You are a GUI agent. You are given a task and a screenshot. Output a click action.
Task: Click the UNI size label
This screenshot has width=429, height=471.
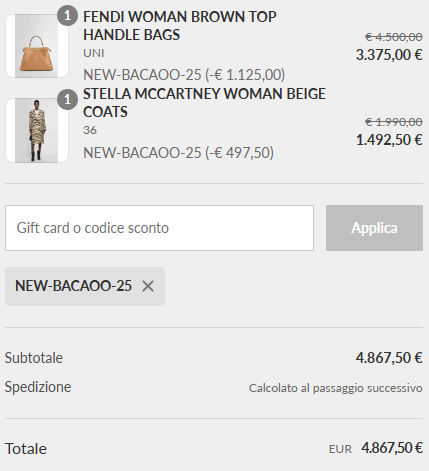tap(94, 53)
